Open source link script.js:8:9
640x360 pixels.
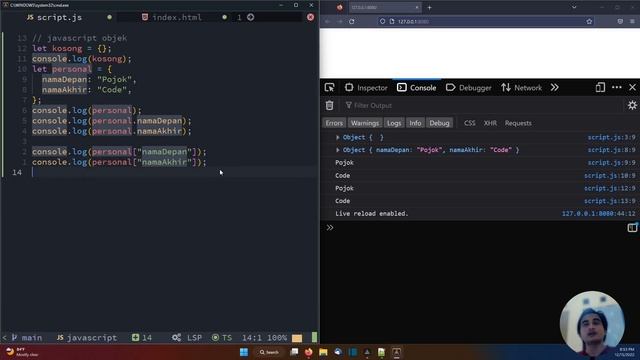pyautogui.click(x=611, y=150)
